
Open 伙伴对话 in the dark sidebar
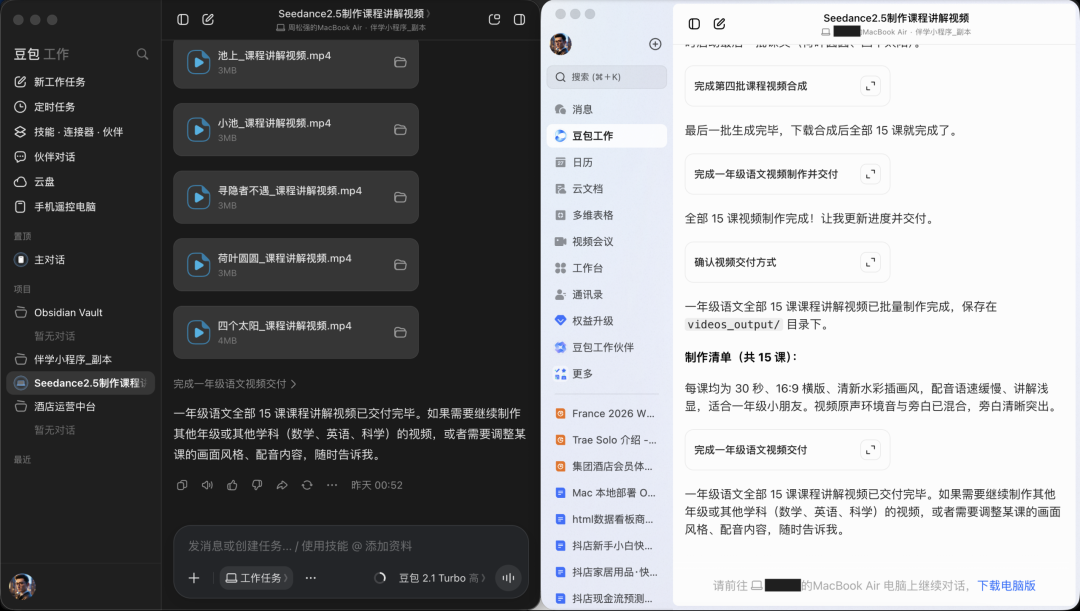pyautogui.click(x=81, y=157)
